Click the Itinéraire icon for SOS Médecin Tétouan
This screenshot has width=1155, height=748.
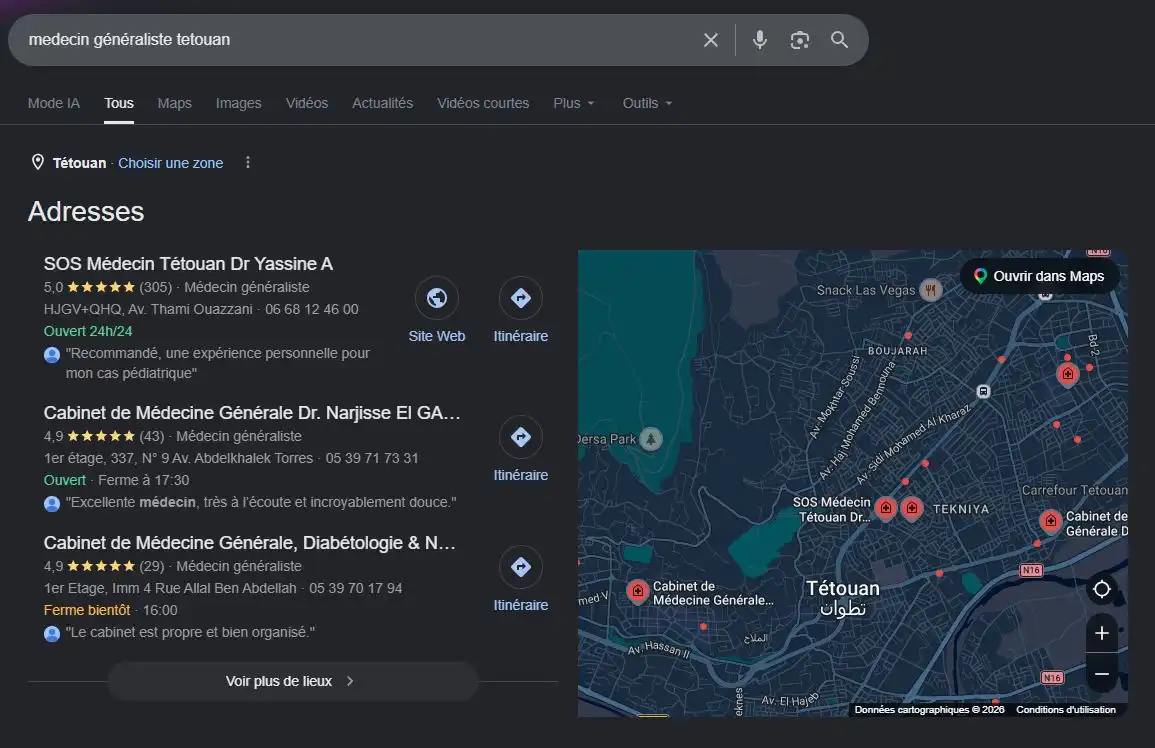(521, 298)
